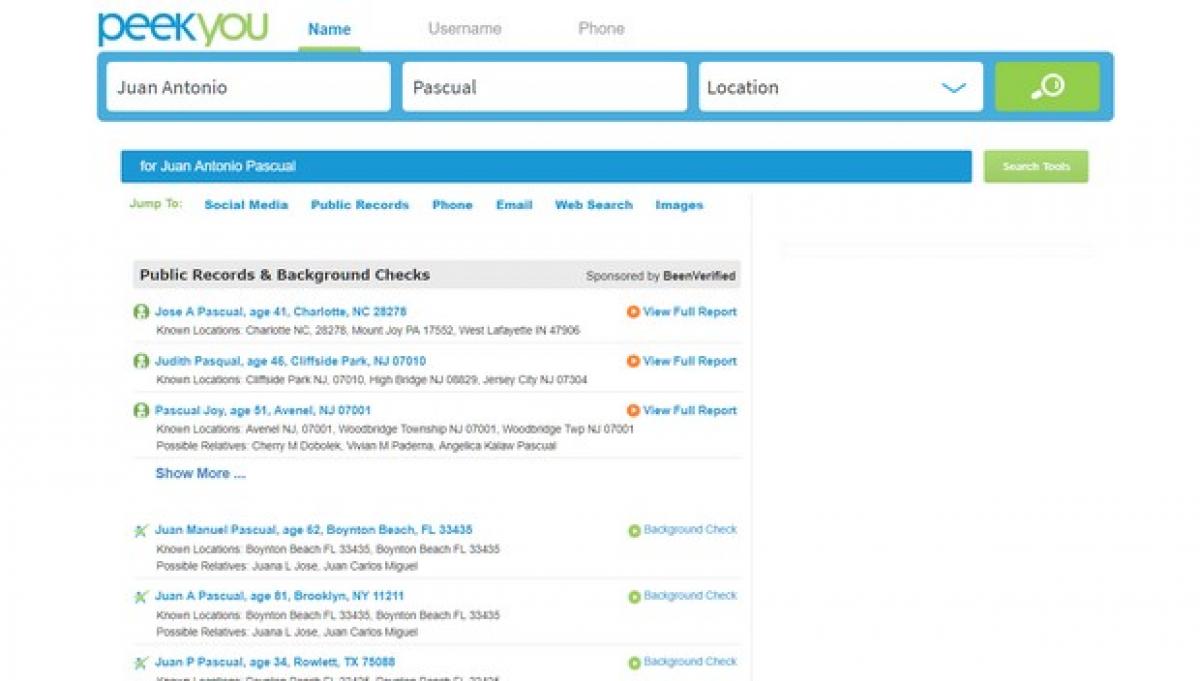
Task: Jump to the Public Records section
Action: pyautogui.click(x=359, y=205)
